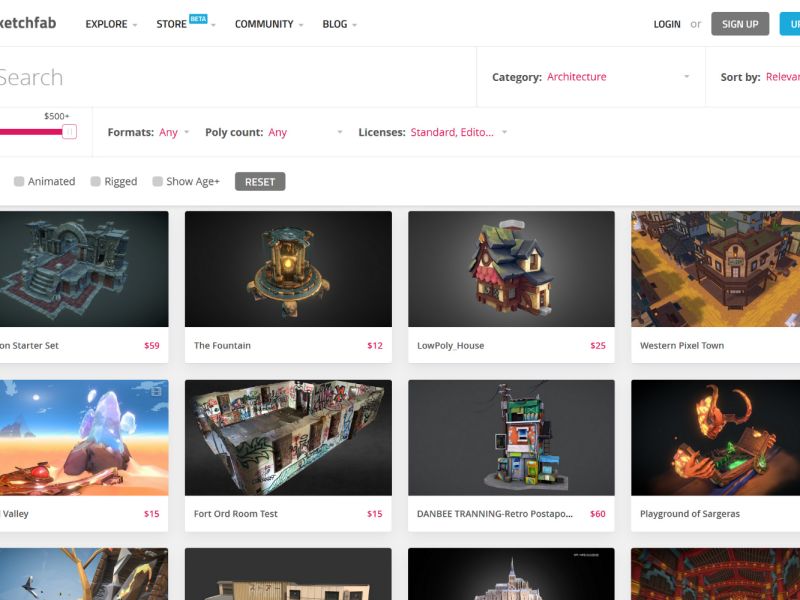The width and height of the screenshot is (800, 600).
Task: Click the STORE dropdown arrow
Action: [x=213, y=24]
